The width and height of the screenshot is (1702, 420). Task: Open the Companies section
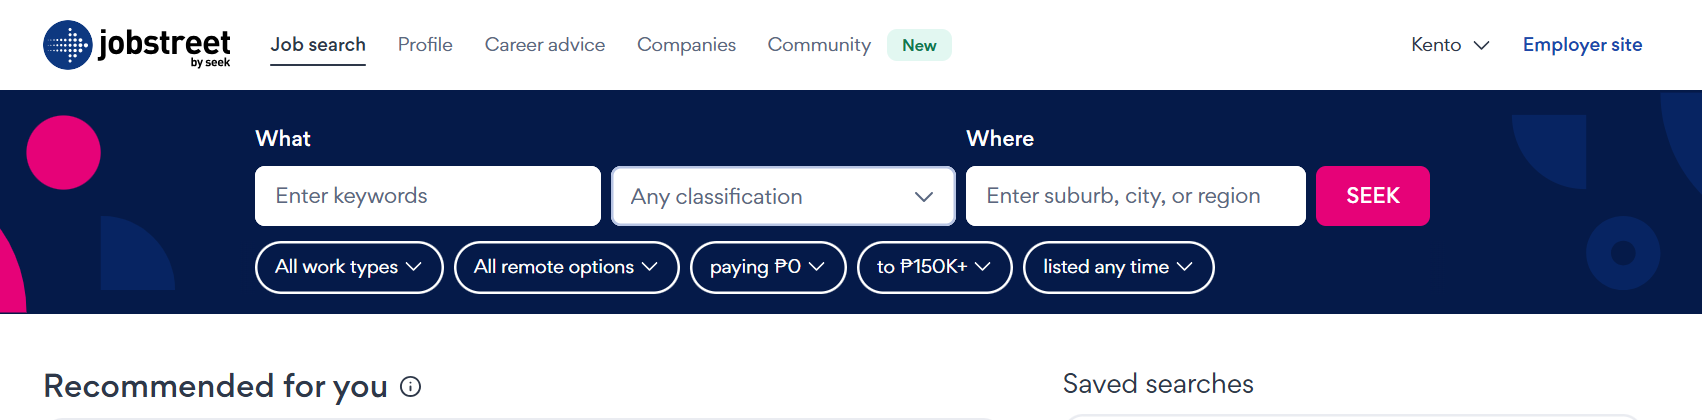pos(686,45)
